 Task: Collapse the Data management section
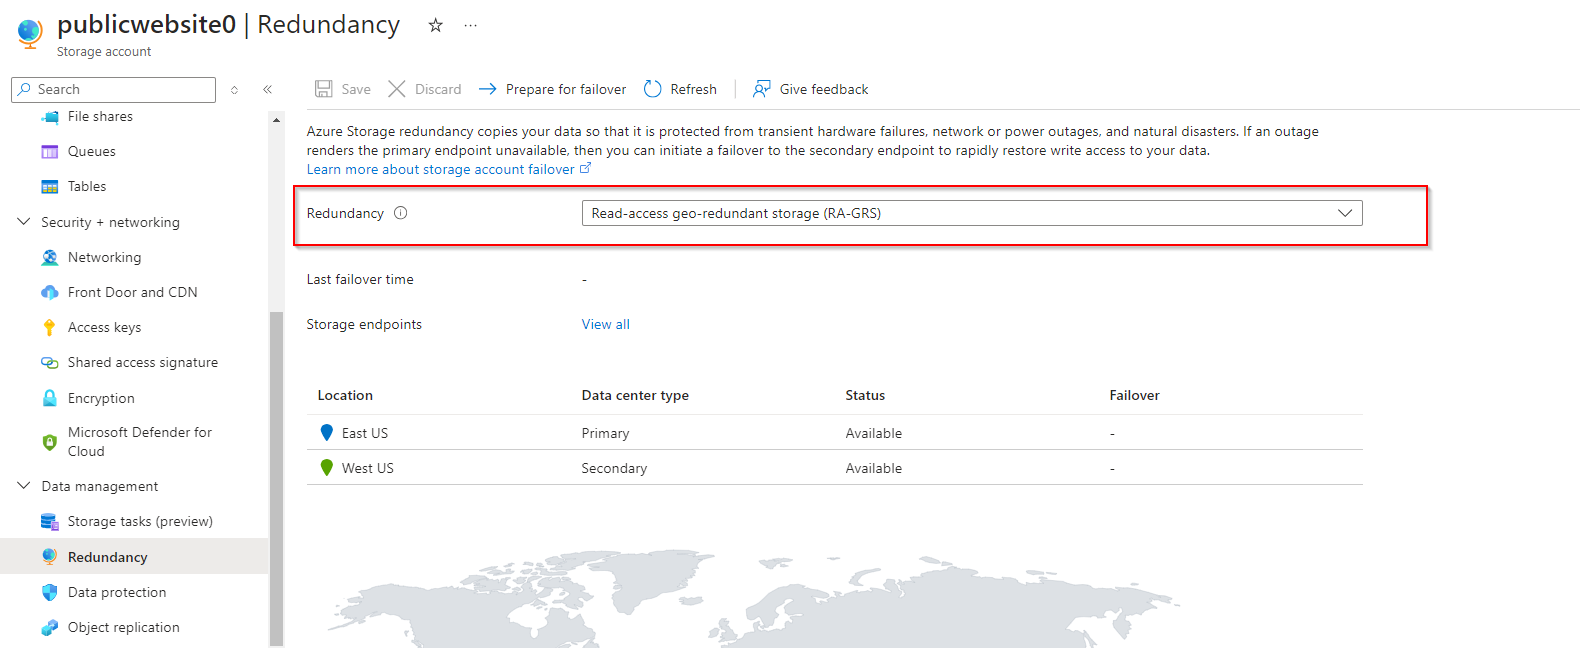click(24, 486)
